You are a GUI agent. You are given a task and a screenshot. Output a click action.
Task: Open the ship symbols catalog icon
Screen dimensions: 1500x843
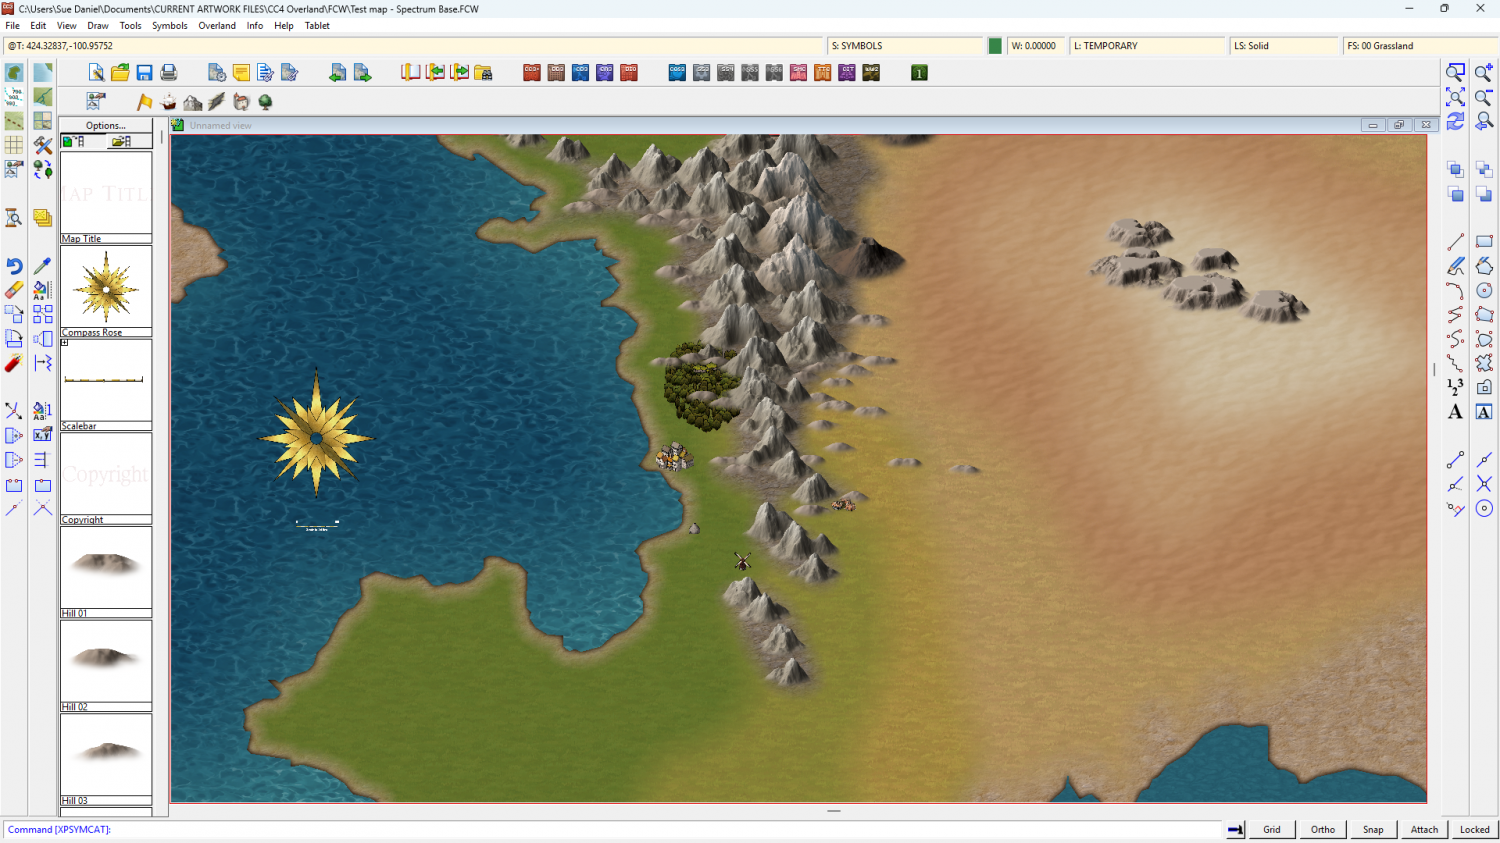[x=168, y=102]
